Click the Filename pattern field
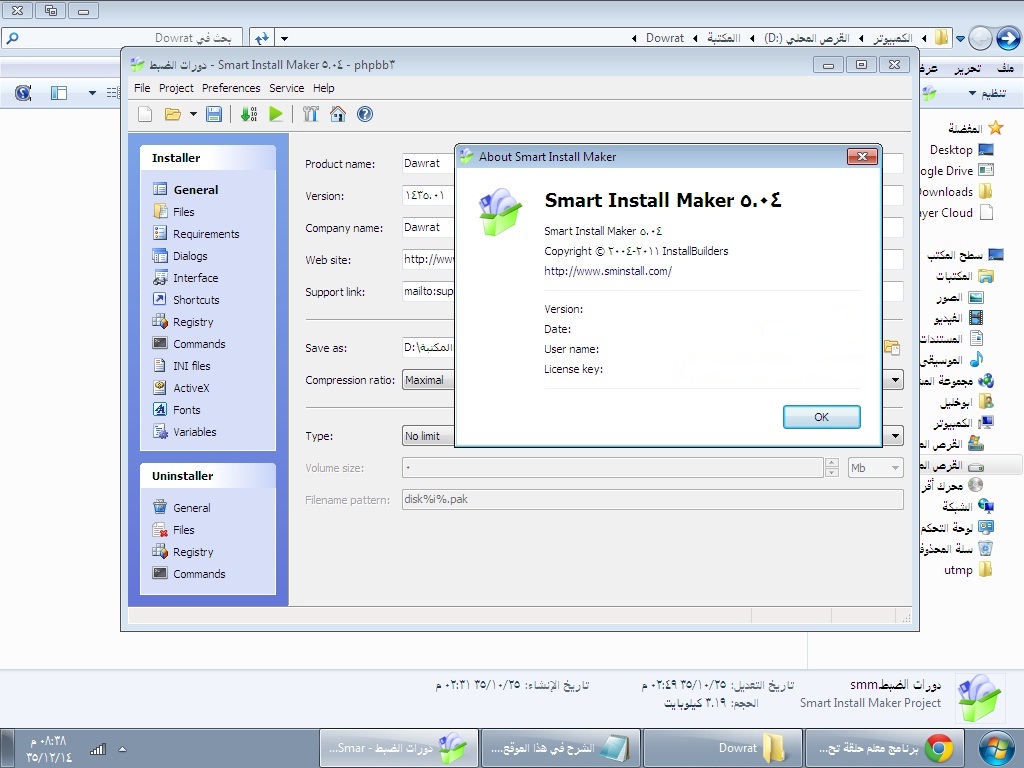This screenshot has width=1024, height=768. coord(653,500)
